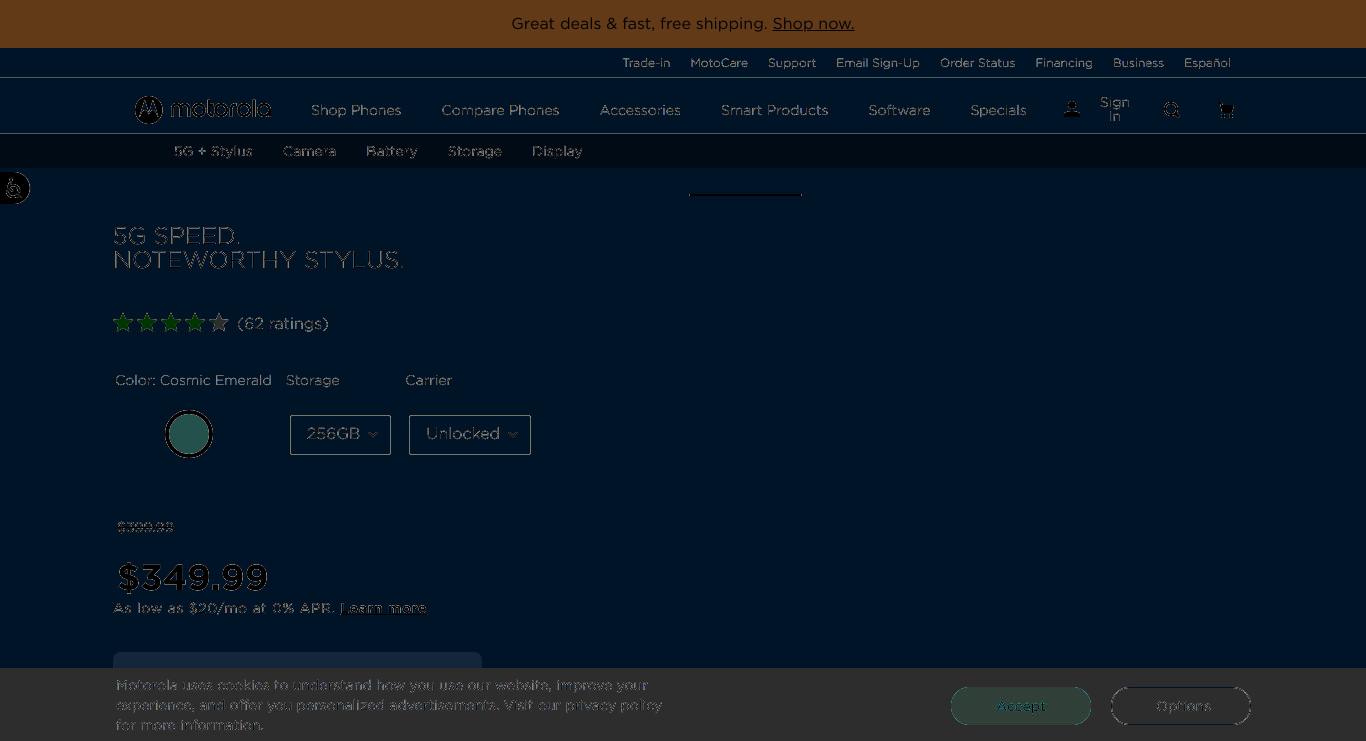Jump to the Display section
This screenshot has height=741, width=1366.
pyautogui.click(x=557, y=151)
